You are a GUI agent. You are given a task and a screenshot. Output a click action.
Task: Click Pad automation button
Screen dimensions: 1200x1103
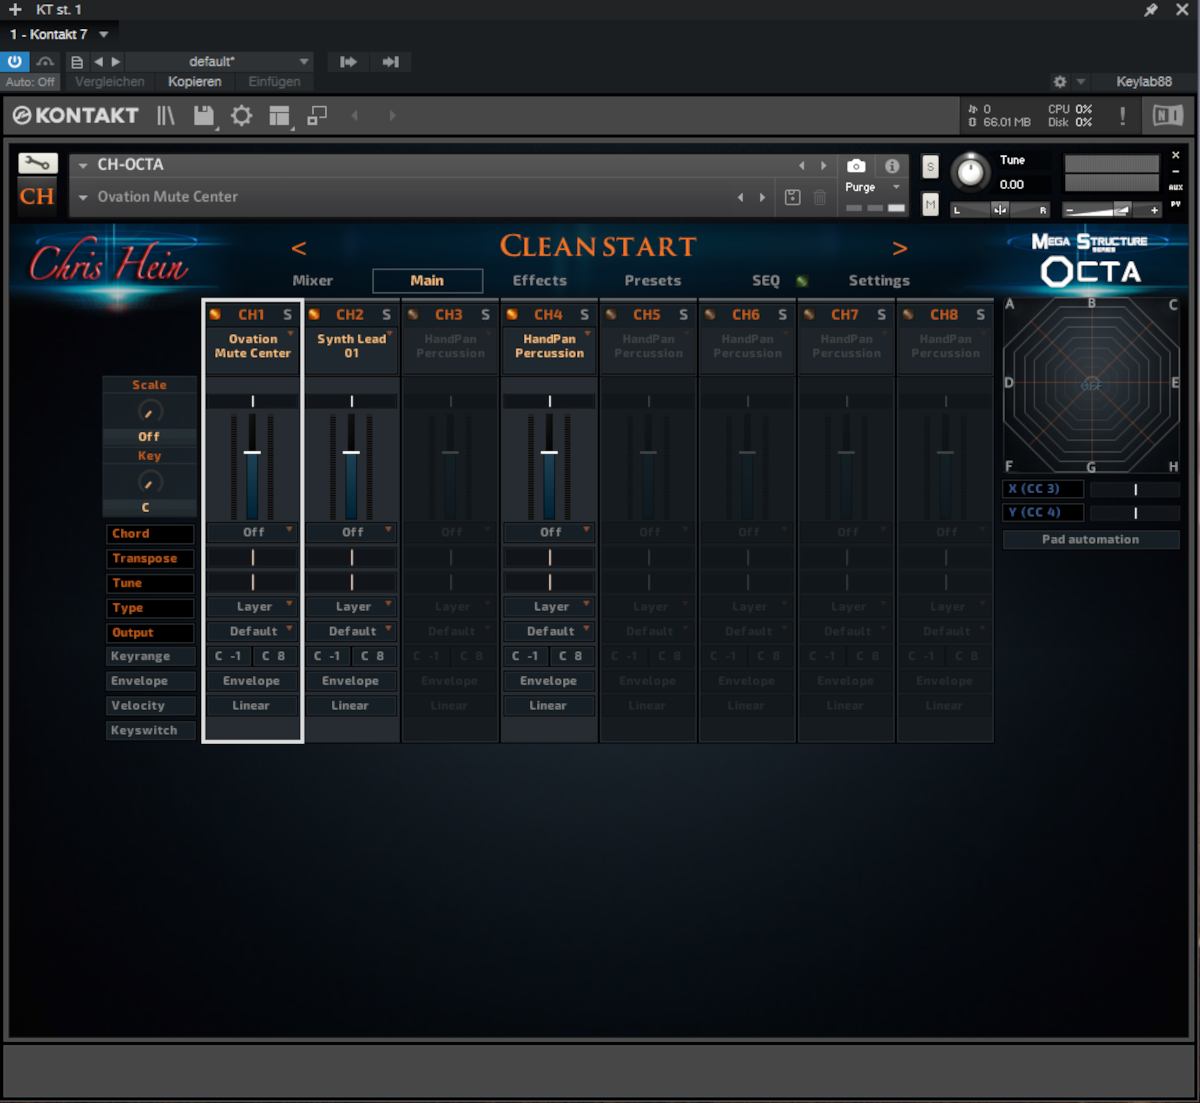point(1091,539)
